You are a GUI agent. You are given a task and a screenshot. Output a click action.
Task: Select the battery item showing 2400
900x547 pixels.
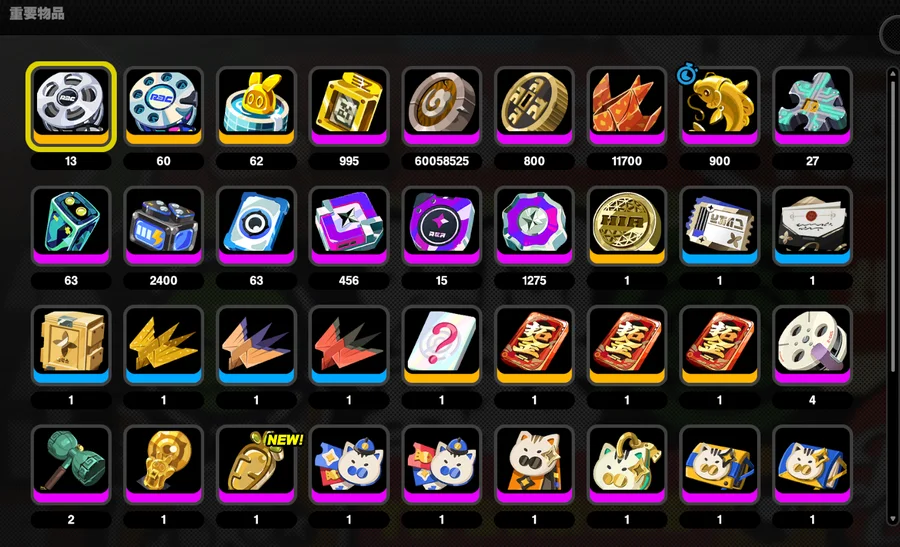tap(164, 226)
